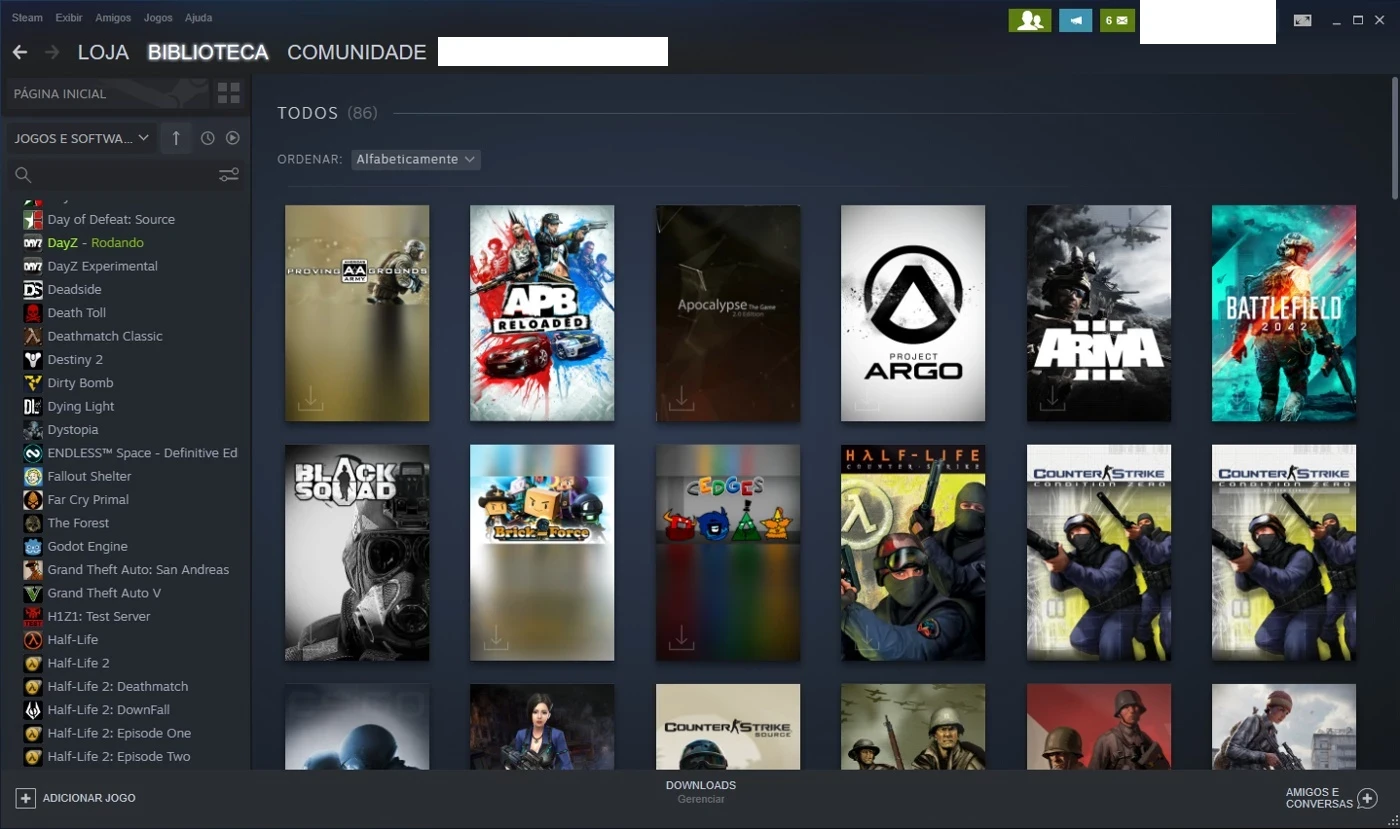Image resolution: width=1400 pixels, height=829 pixels.
Task: Select Half-Life 2: DownFall
Action: pos(108,710)
